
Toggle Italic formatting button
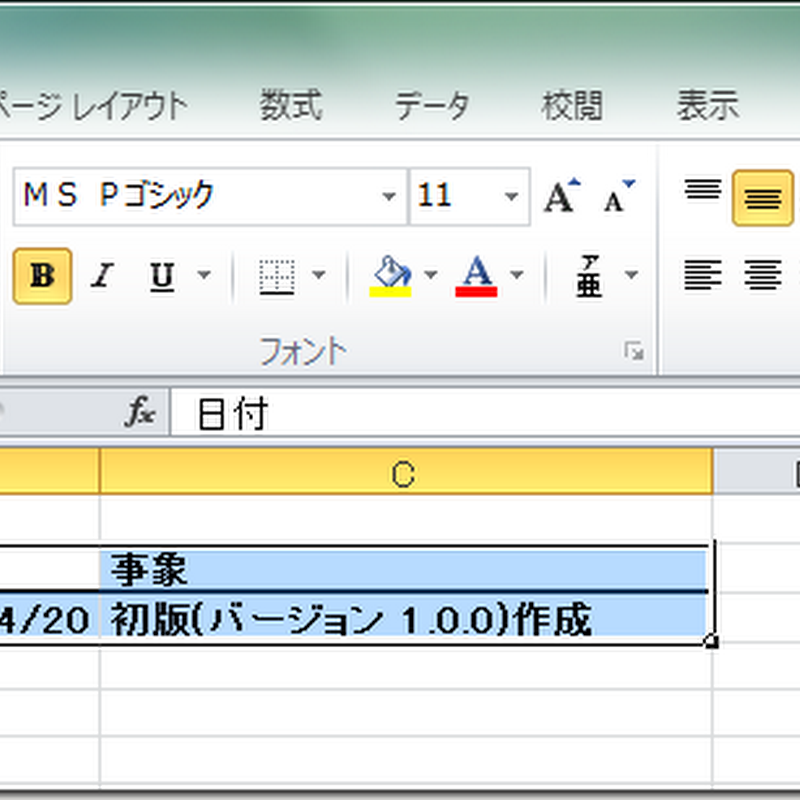103,276
